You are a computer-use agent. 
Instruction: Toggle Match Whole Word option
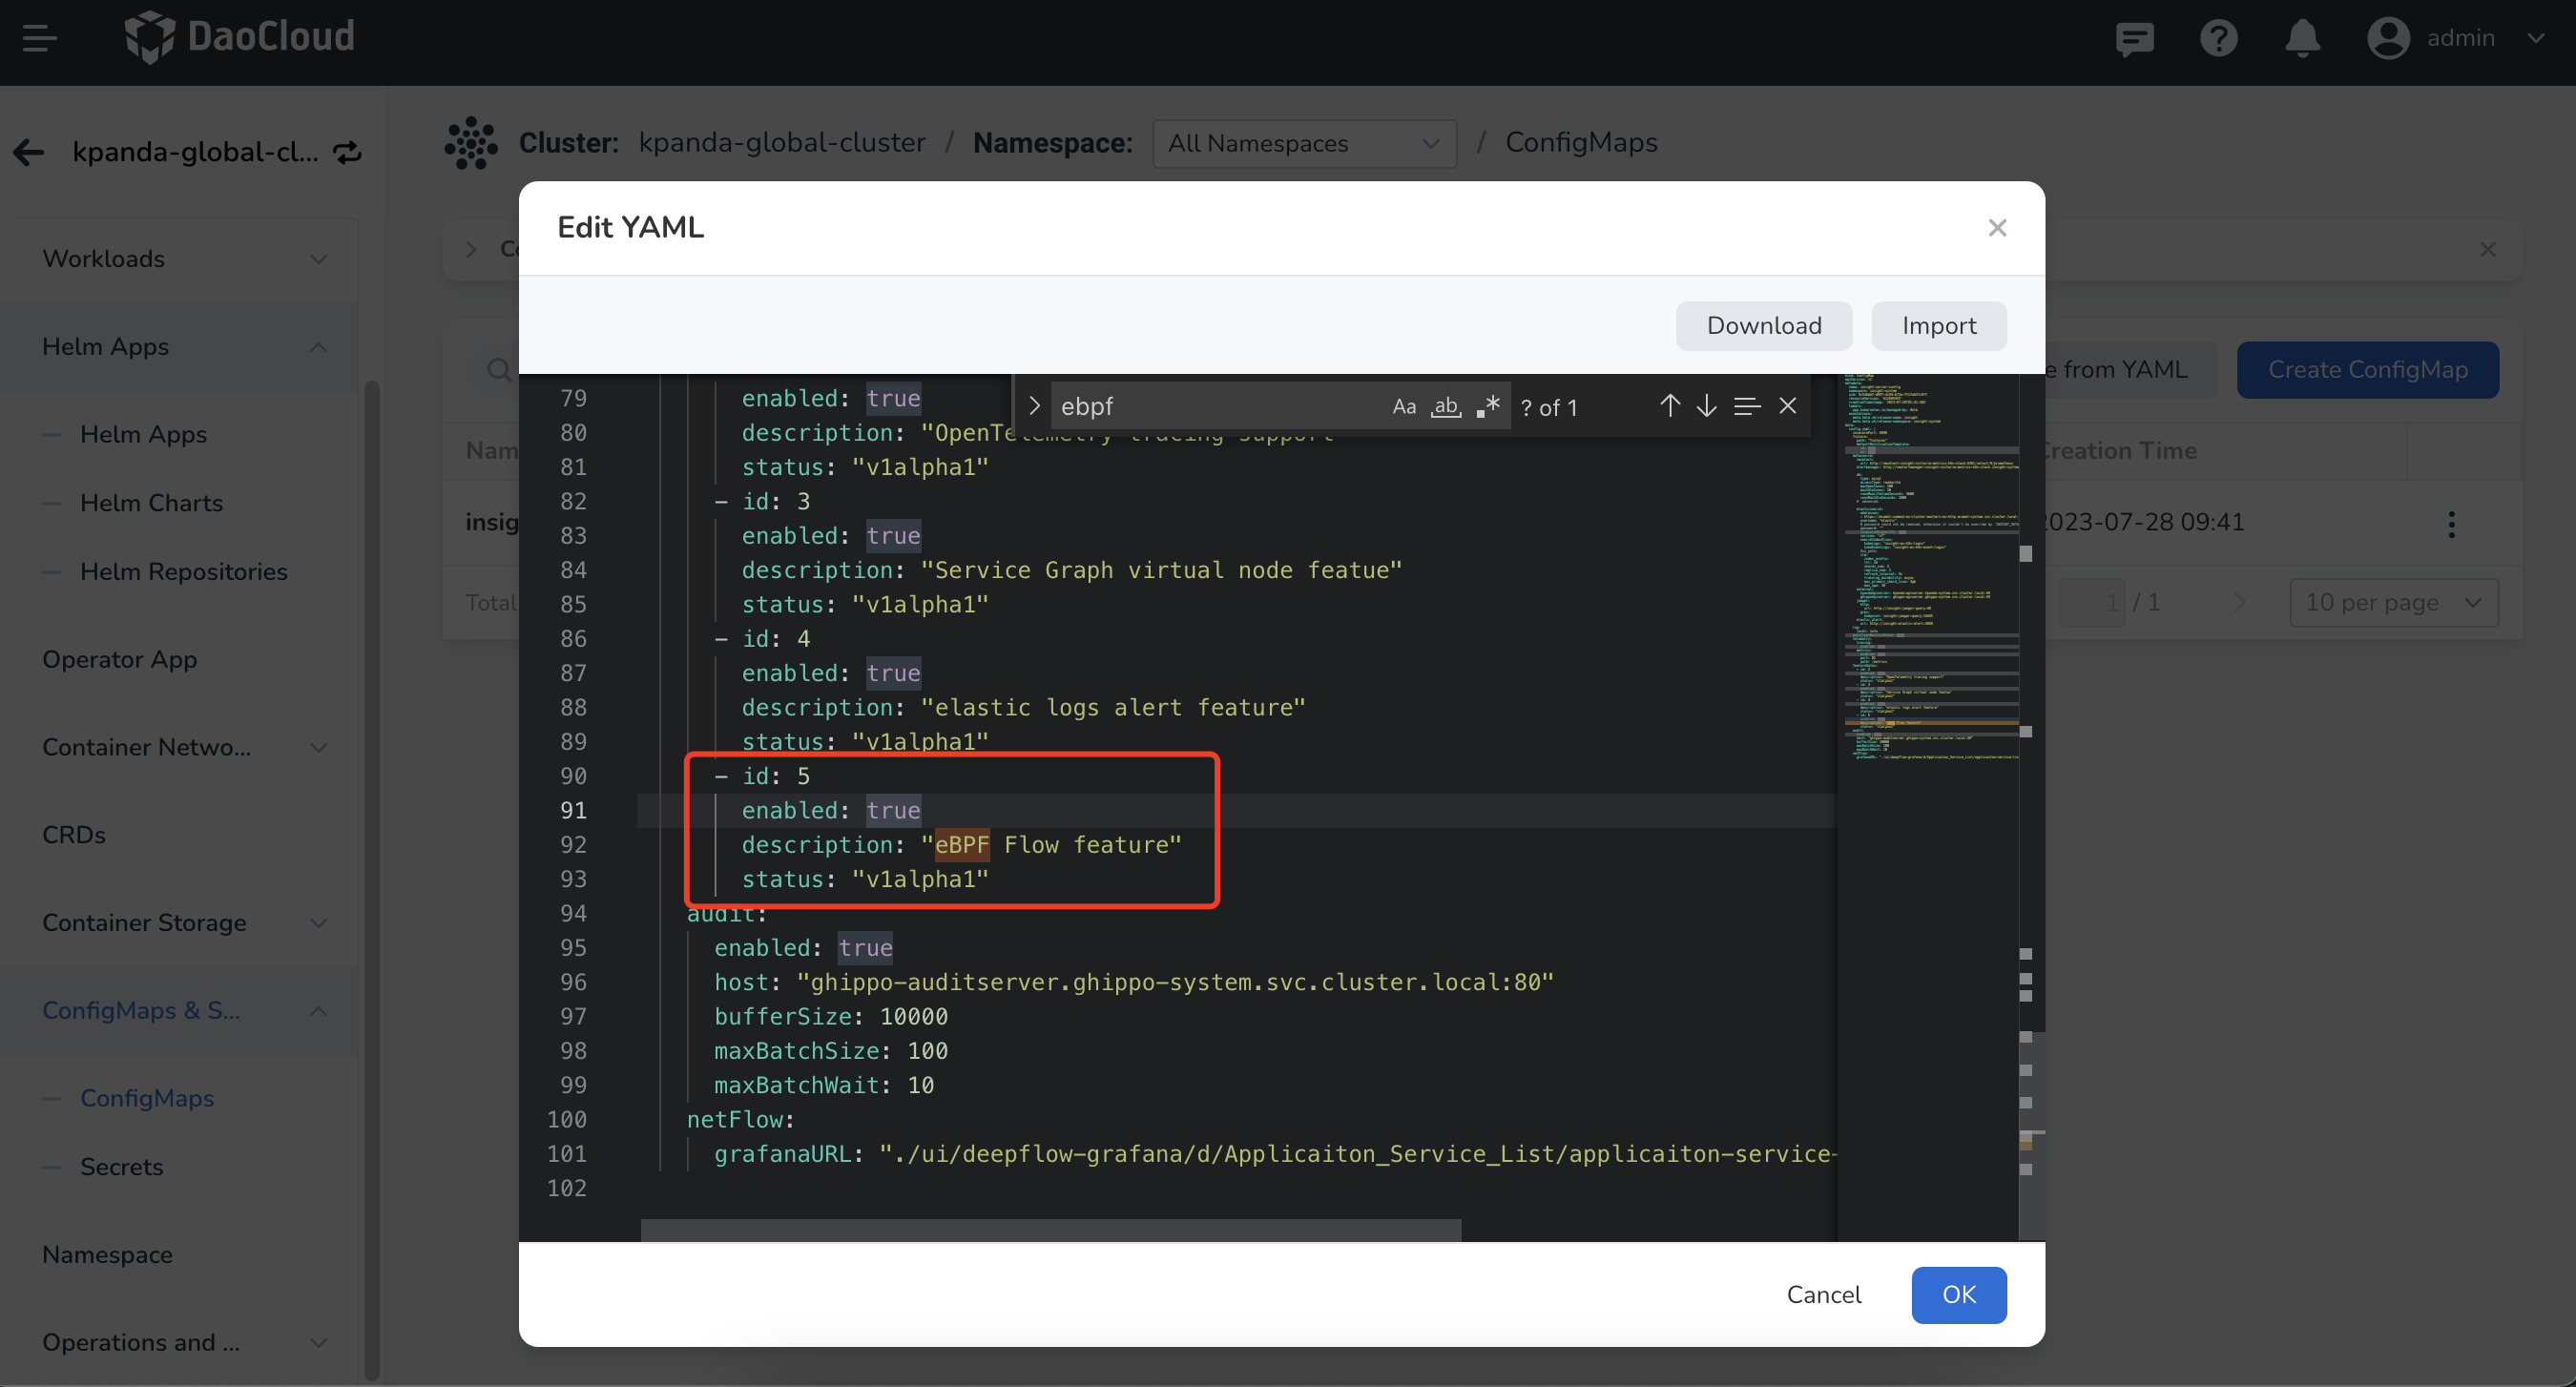[x=1445, y=406]
